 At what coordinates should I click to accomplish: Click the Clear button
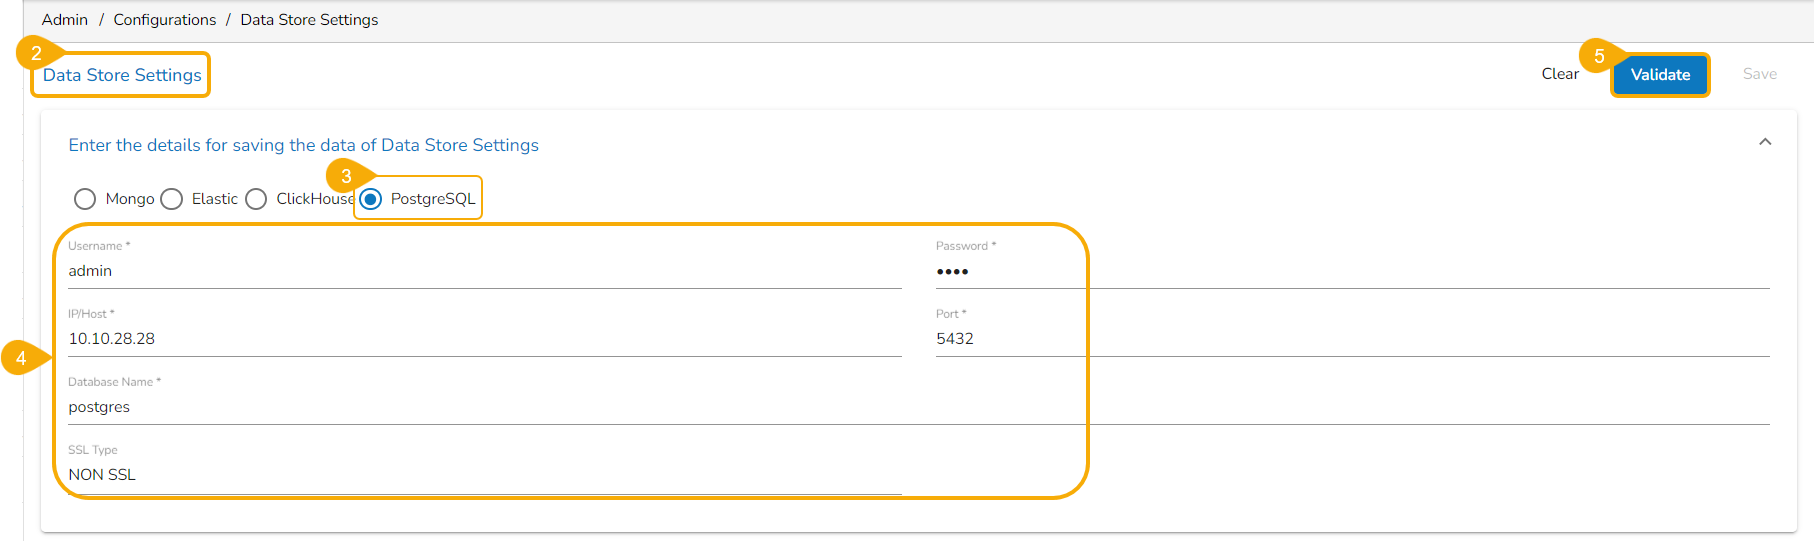click(1559, 74)
